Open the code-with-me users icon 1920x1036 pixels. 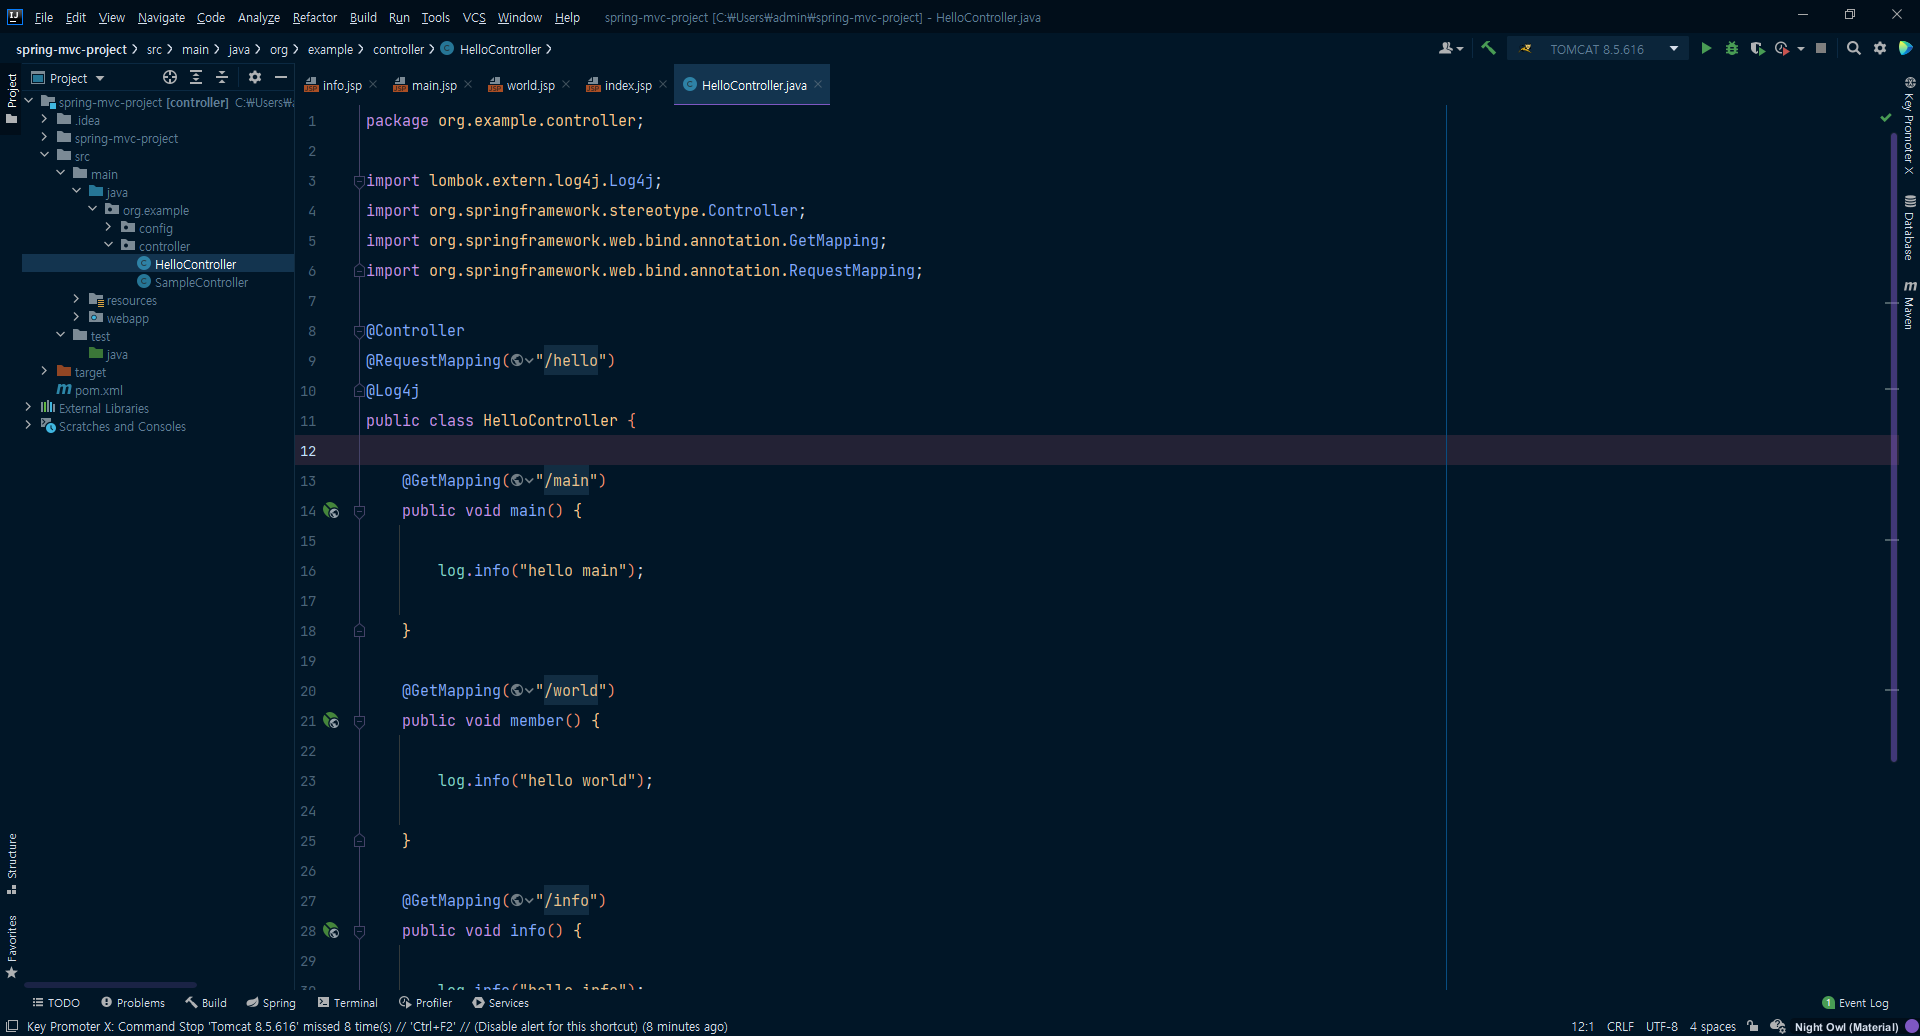pos(1450,48)
